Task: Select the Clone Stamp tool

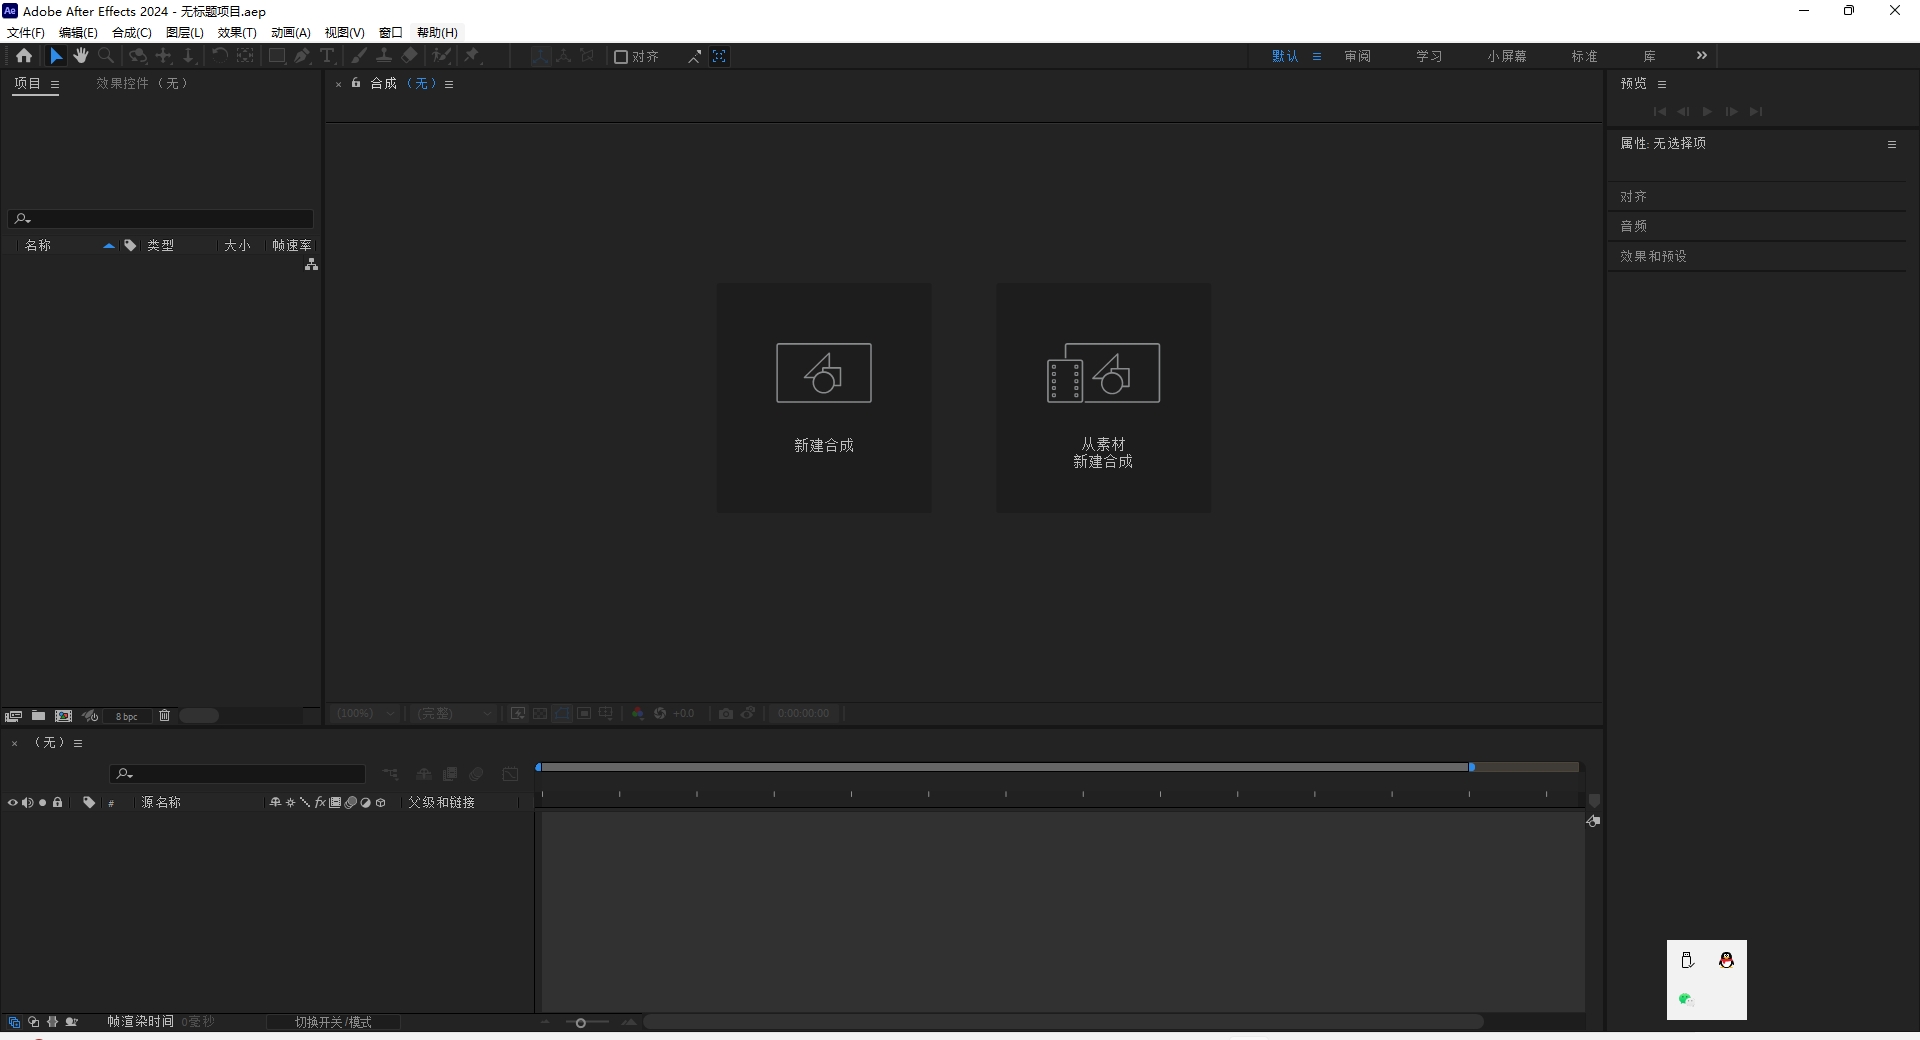Action: tap(383, 57)
